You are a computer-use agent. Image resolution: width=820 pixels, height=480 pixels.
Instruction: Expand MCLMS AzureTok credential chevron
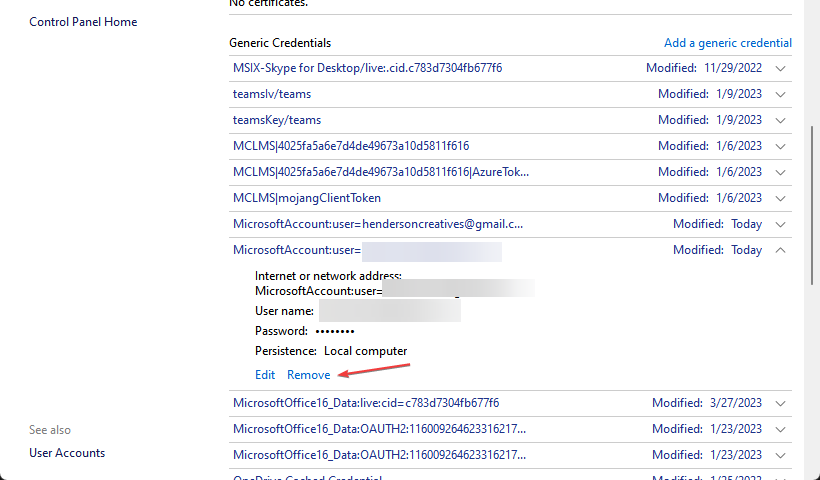(x=780, y=173)
